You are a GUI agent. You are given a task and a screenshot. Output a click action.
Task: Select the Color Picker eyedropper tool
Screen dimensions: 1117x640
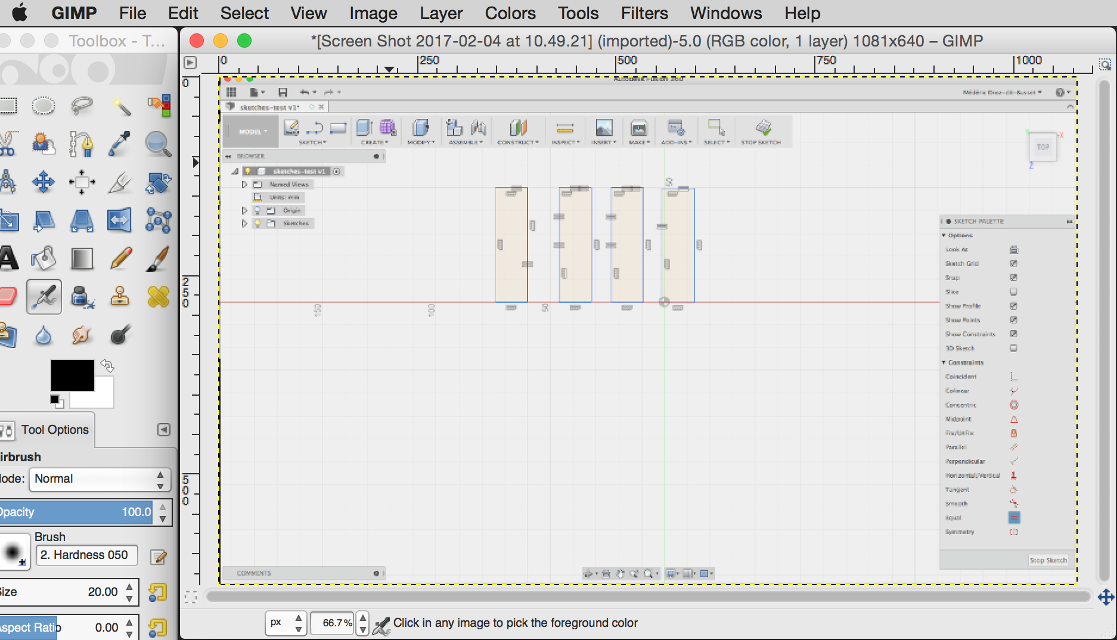click(x=120, y=144)
